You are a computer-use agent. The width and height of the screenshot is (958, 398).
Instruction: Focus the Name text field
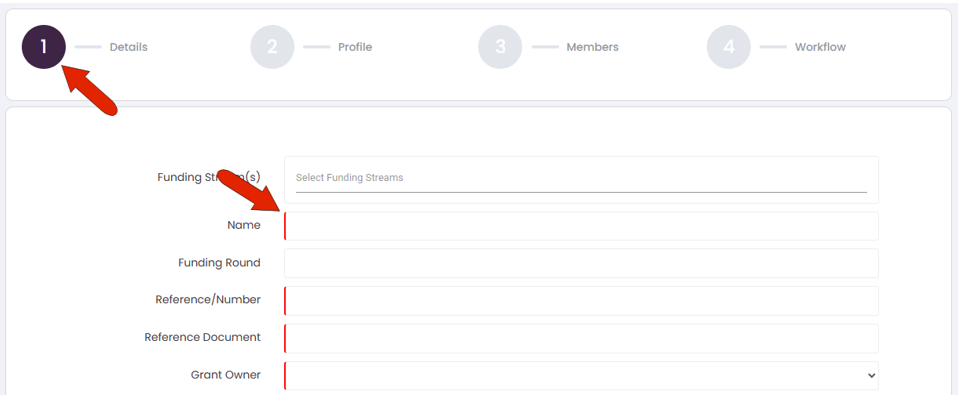tap(581, 226)
